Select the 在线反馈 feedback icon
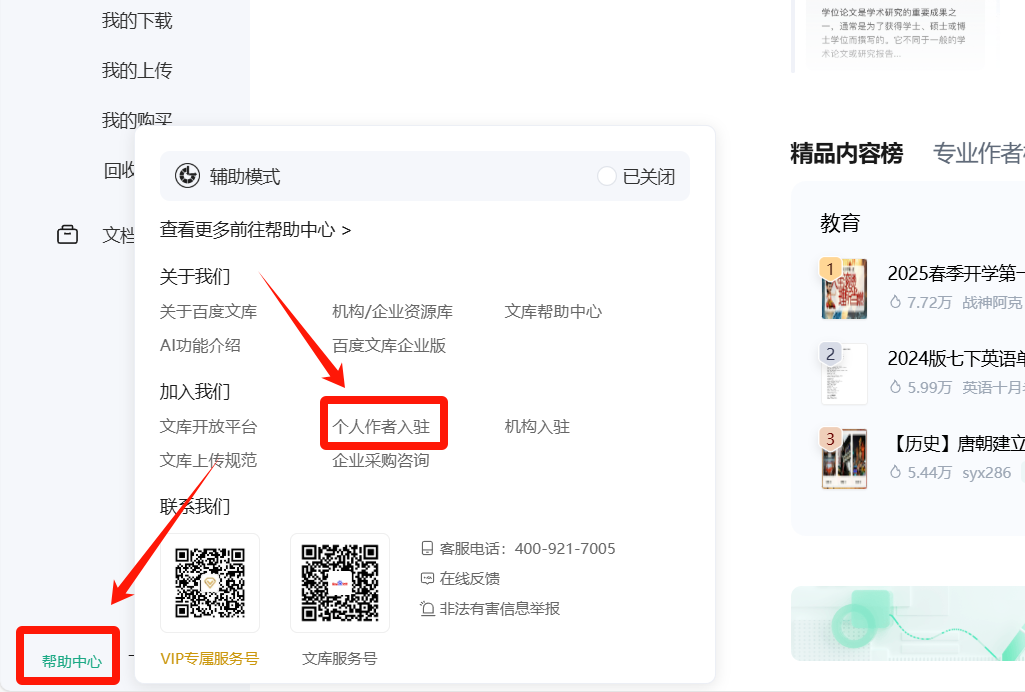 point(424,578)
